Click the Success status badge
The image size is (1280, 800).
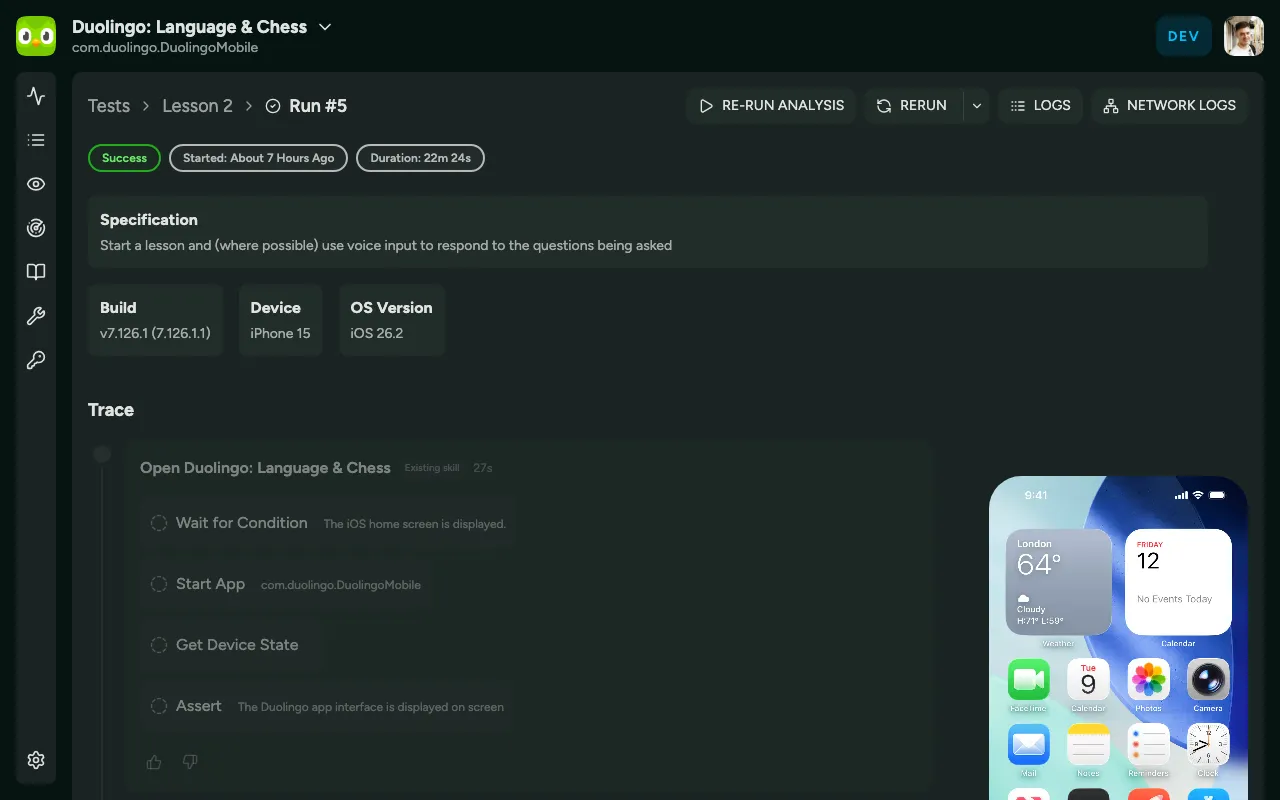[124, 158]
